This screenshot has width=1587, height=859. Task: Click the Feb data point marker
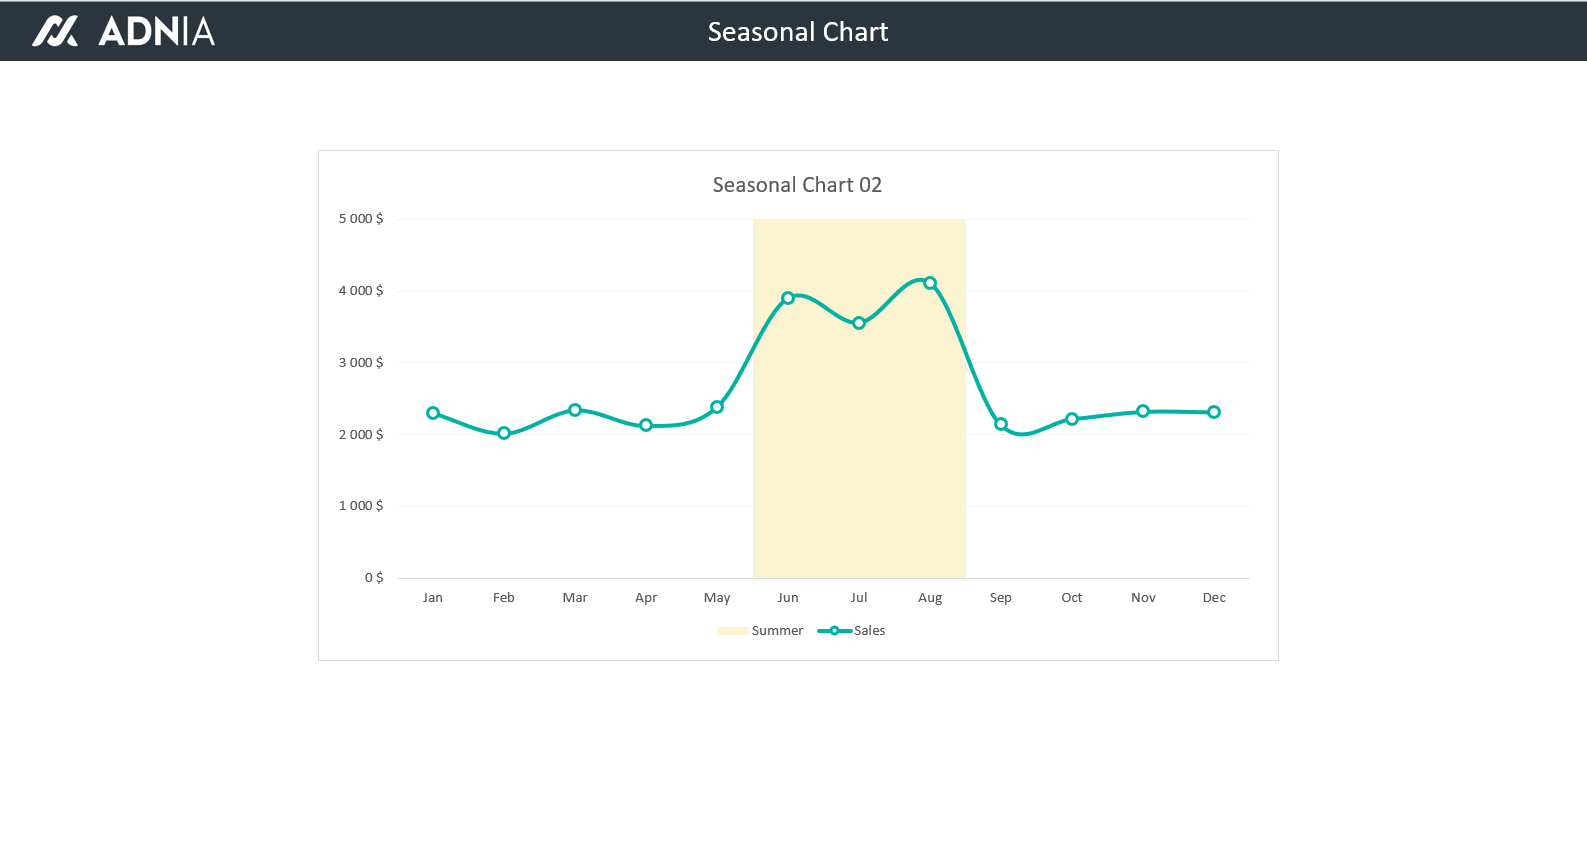pos(504,433)
